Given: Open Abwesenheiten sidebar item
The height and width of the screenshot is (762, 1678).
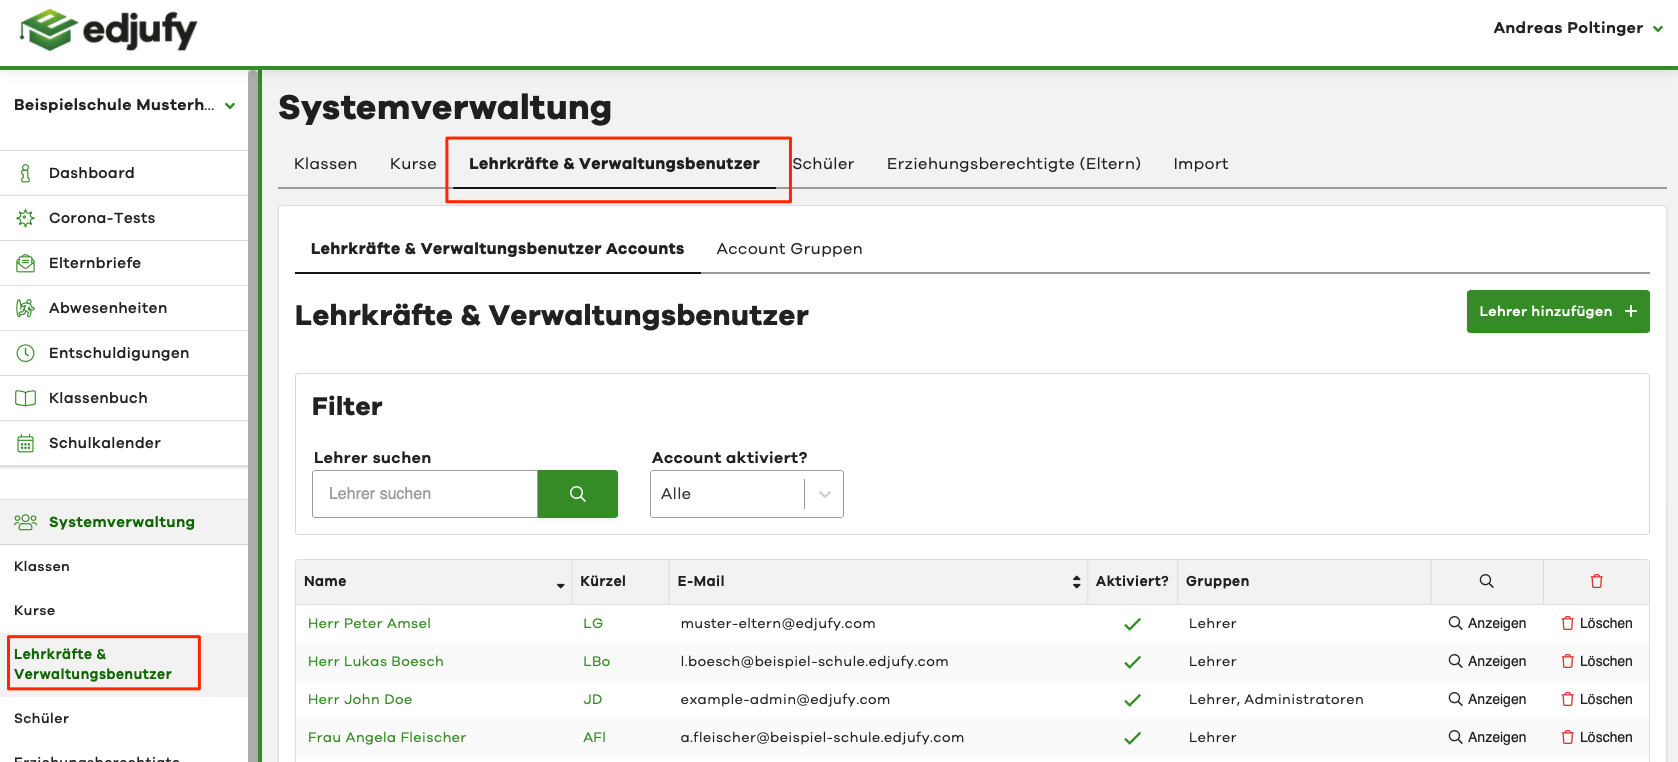Looking at the screenshot, I should [x=107, y=308].
